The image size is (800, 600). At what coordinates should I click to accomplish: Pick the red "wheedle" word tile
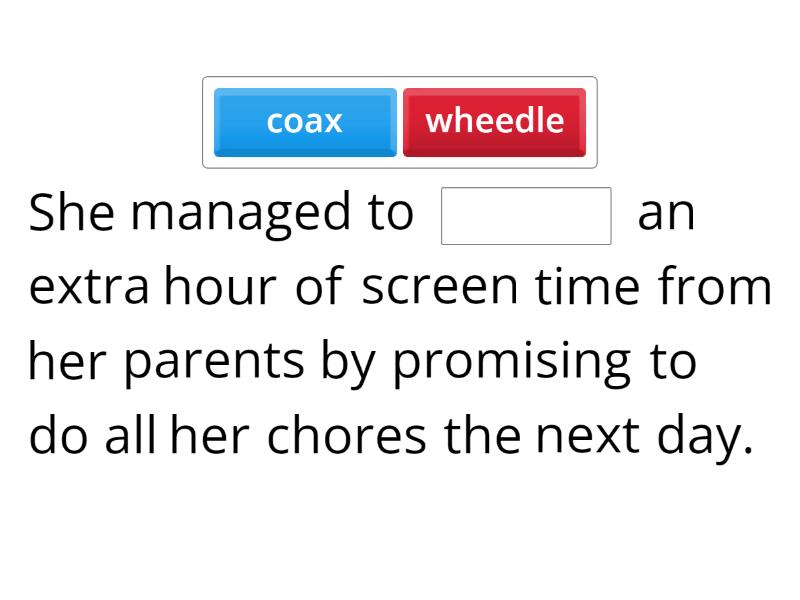point(494,122)
